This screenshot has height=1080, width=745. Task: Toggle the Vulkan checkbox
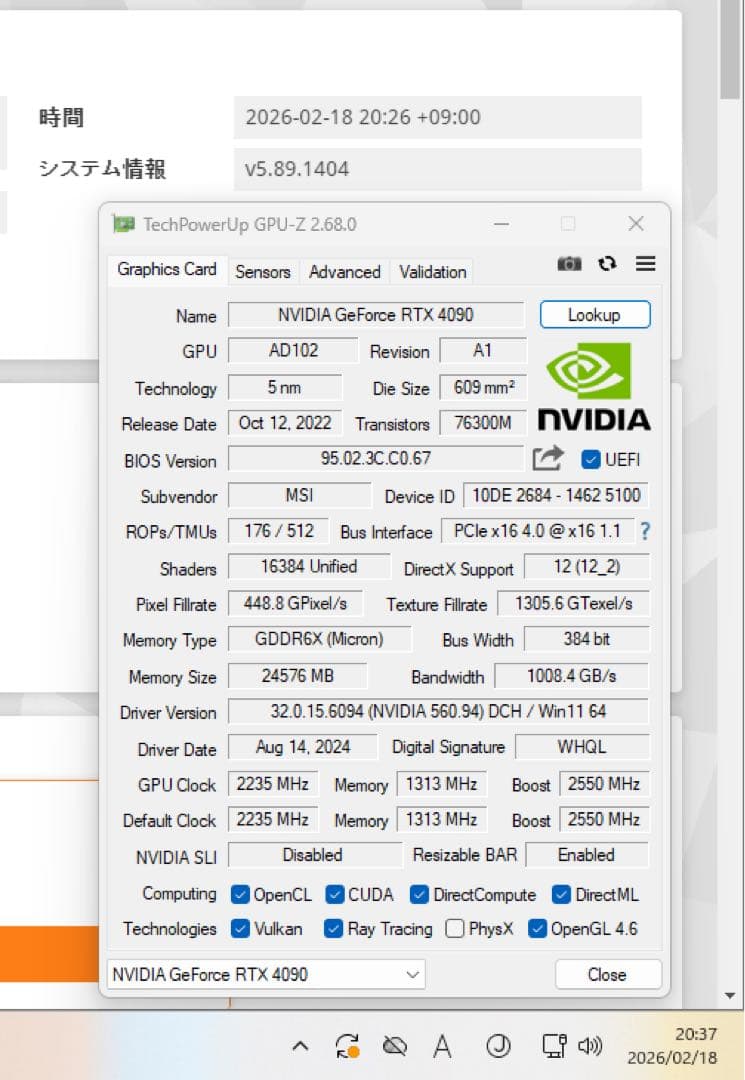(x=240, y=928)
